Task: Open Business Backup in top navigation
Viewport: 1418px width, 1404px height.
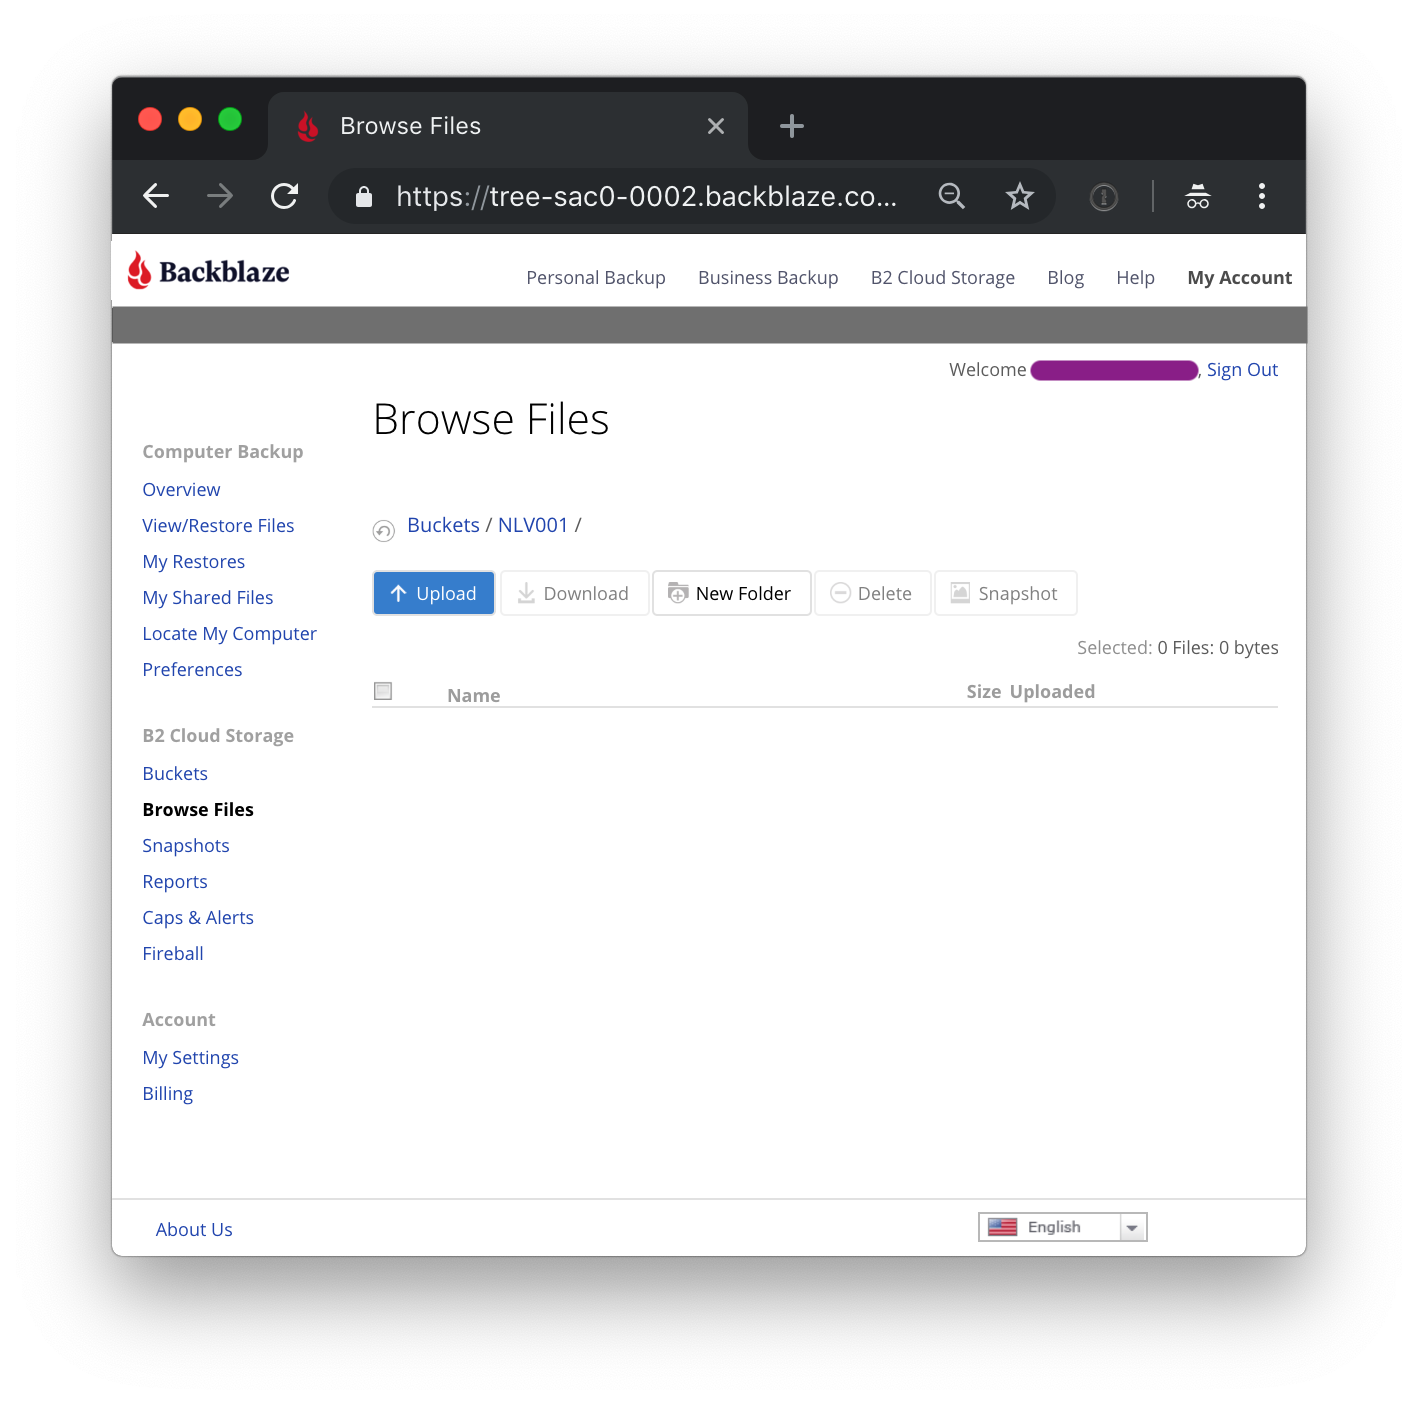Action: point(768,278)
